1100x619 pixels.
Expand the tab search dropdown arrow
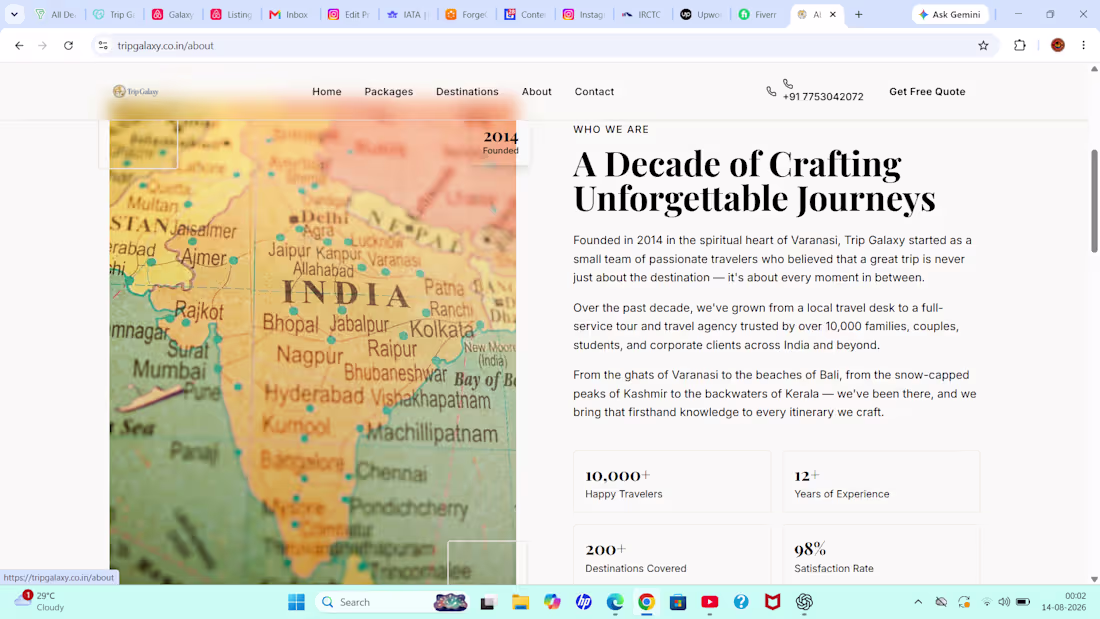coord(14,14)
